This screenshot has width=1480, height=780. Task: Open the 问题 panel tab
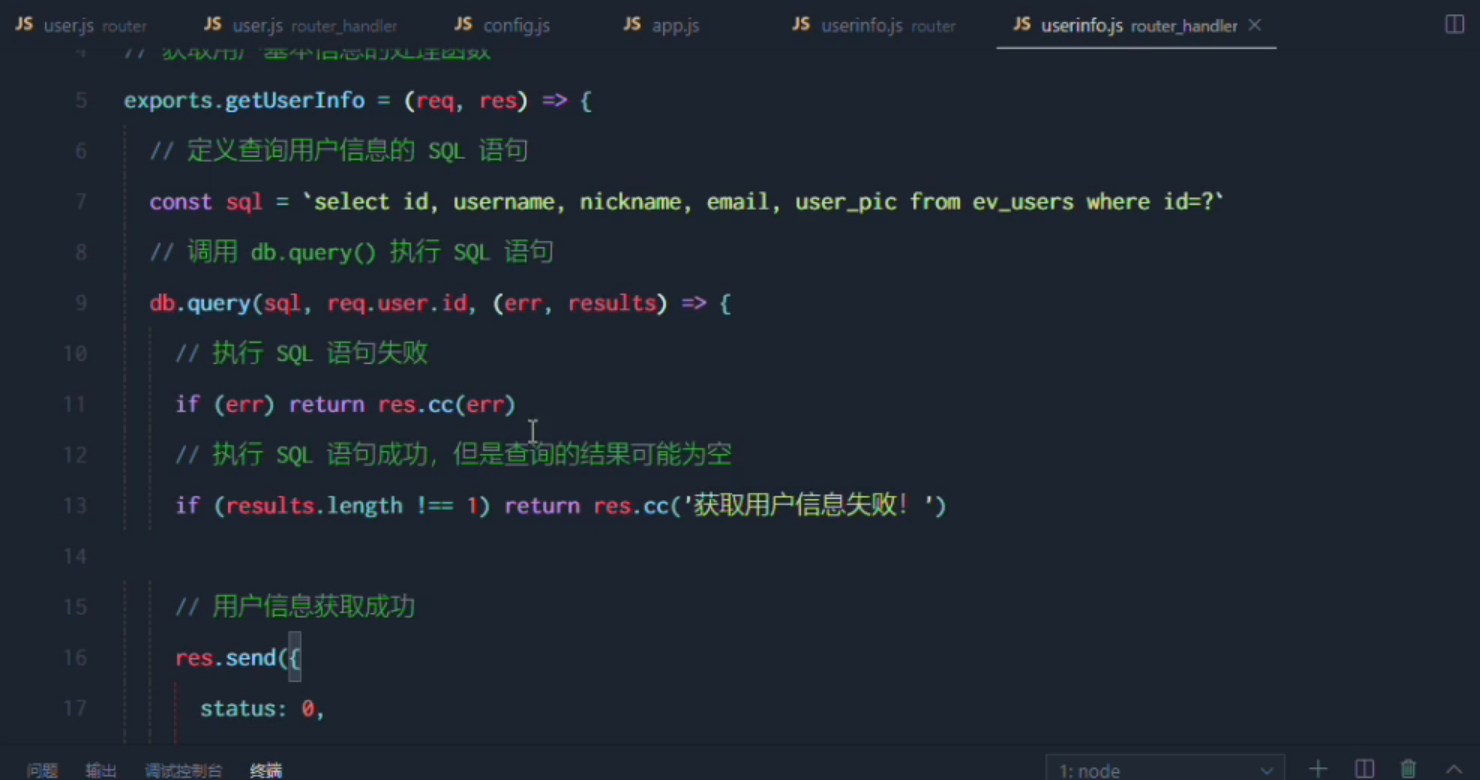pos(42,770)
